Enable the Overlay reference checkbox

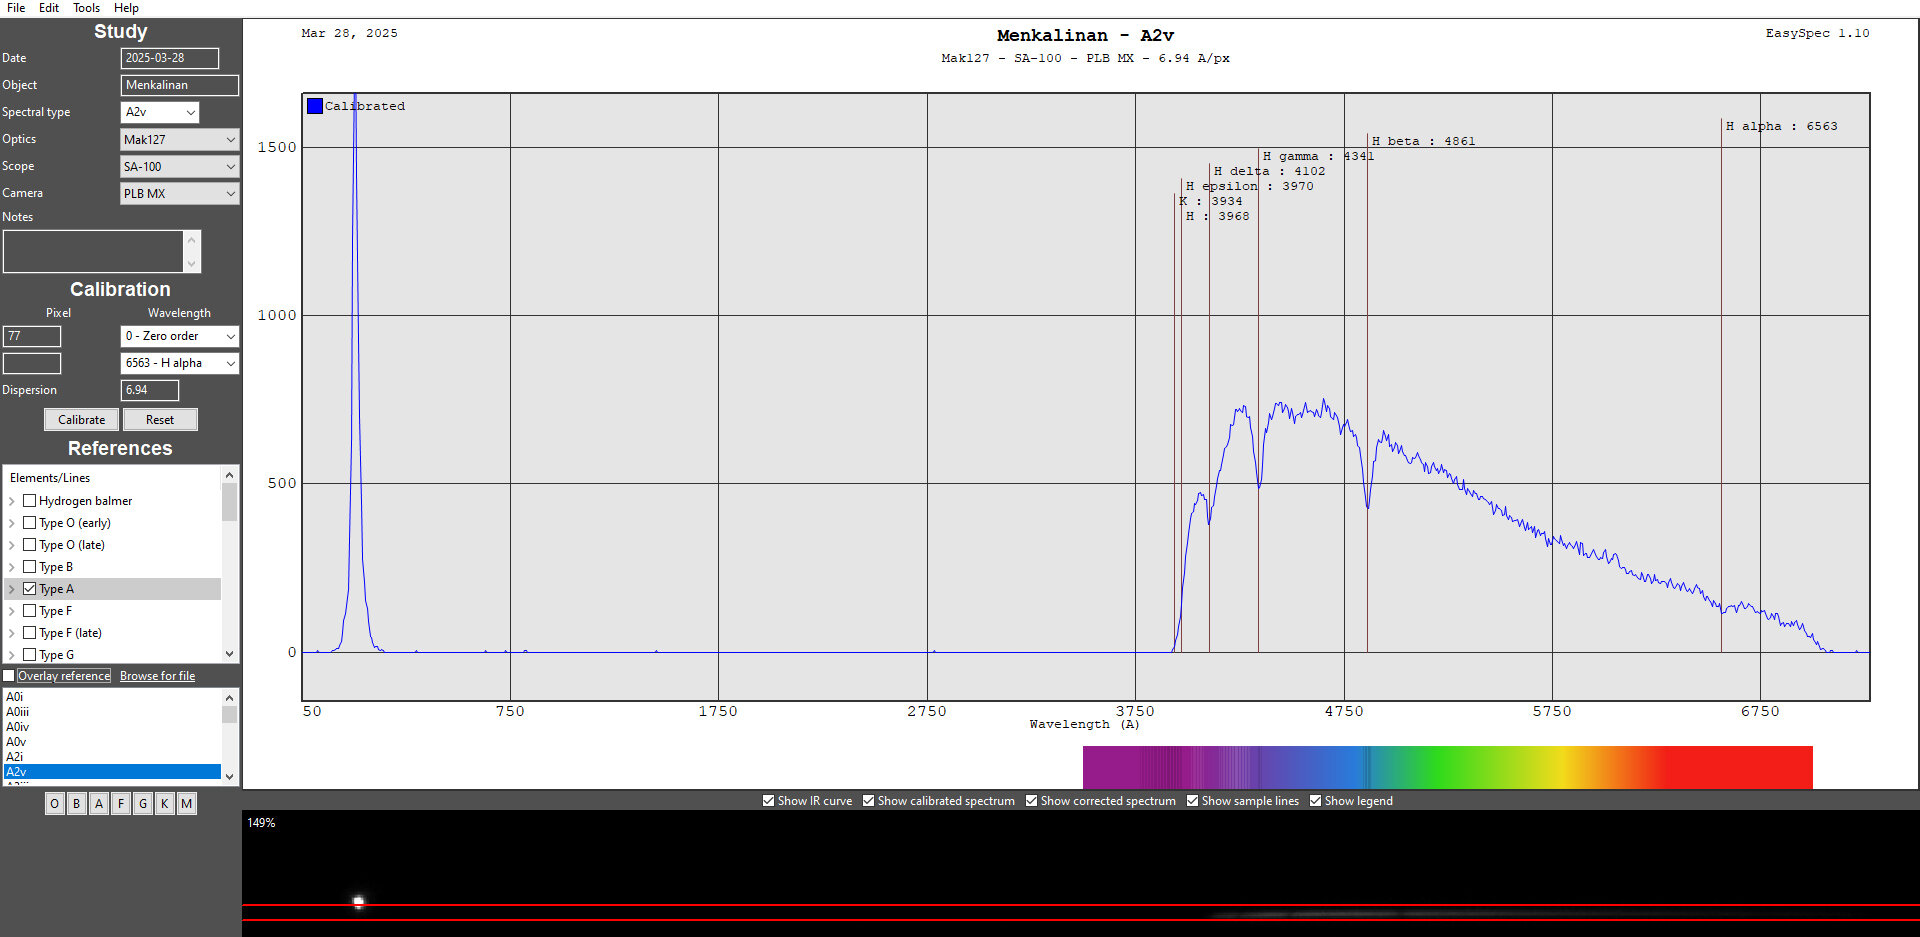pos(9,676)
